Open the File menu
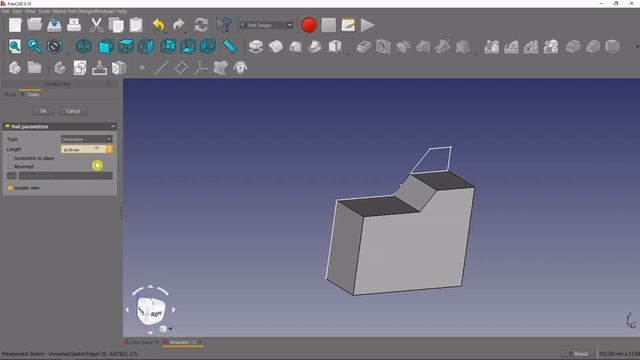This screenshot has height=360, width=640. (x=5, y=11)
